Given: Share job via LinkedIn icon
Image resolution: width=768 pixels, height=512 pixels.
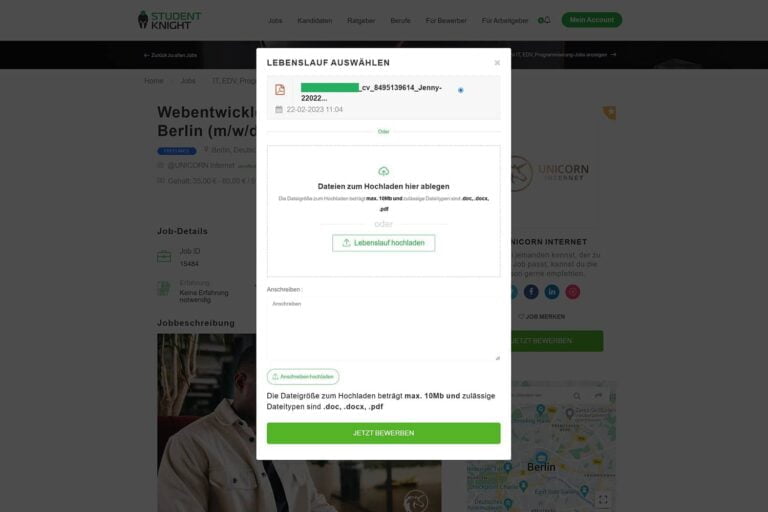Looking at the screenshot, I should (x=552, y=292).
